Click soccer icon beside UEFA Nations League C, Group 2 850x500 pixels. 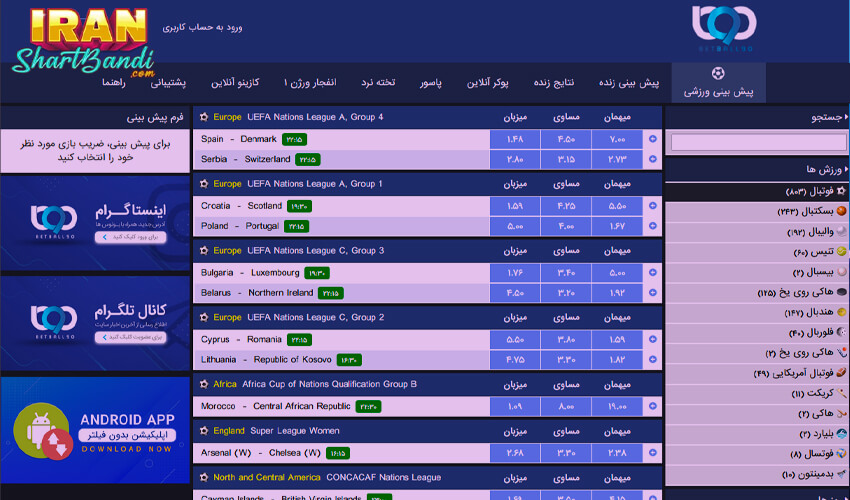204,317
